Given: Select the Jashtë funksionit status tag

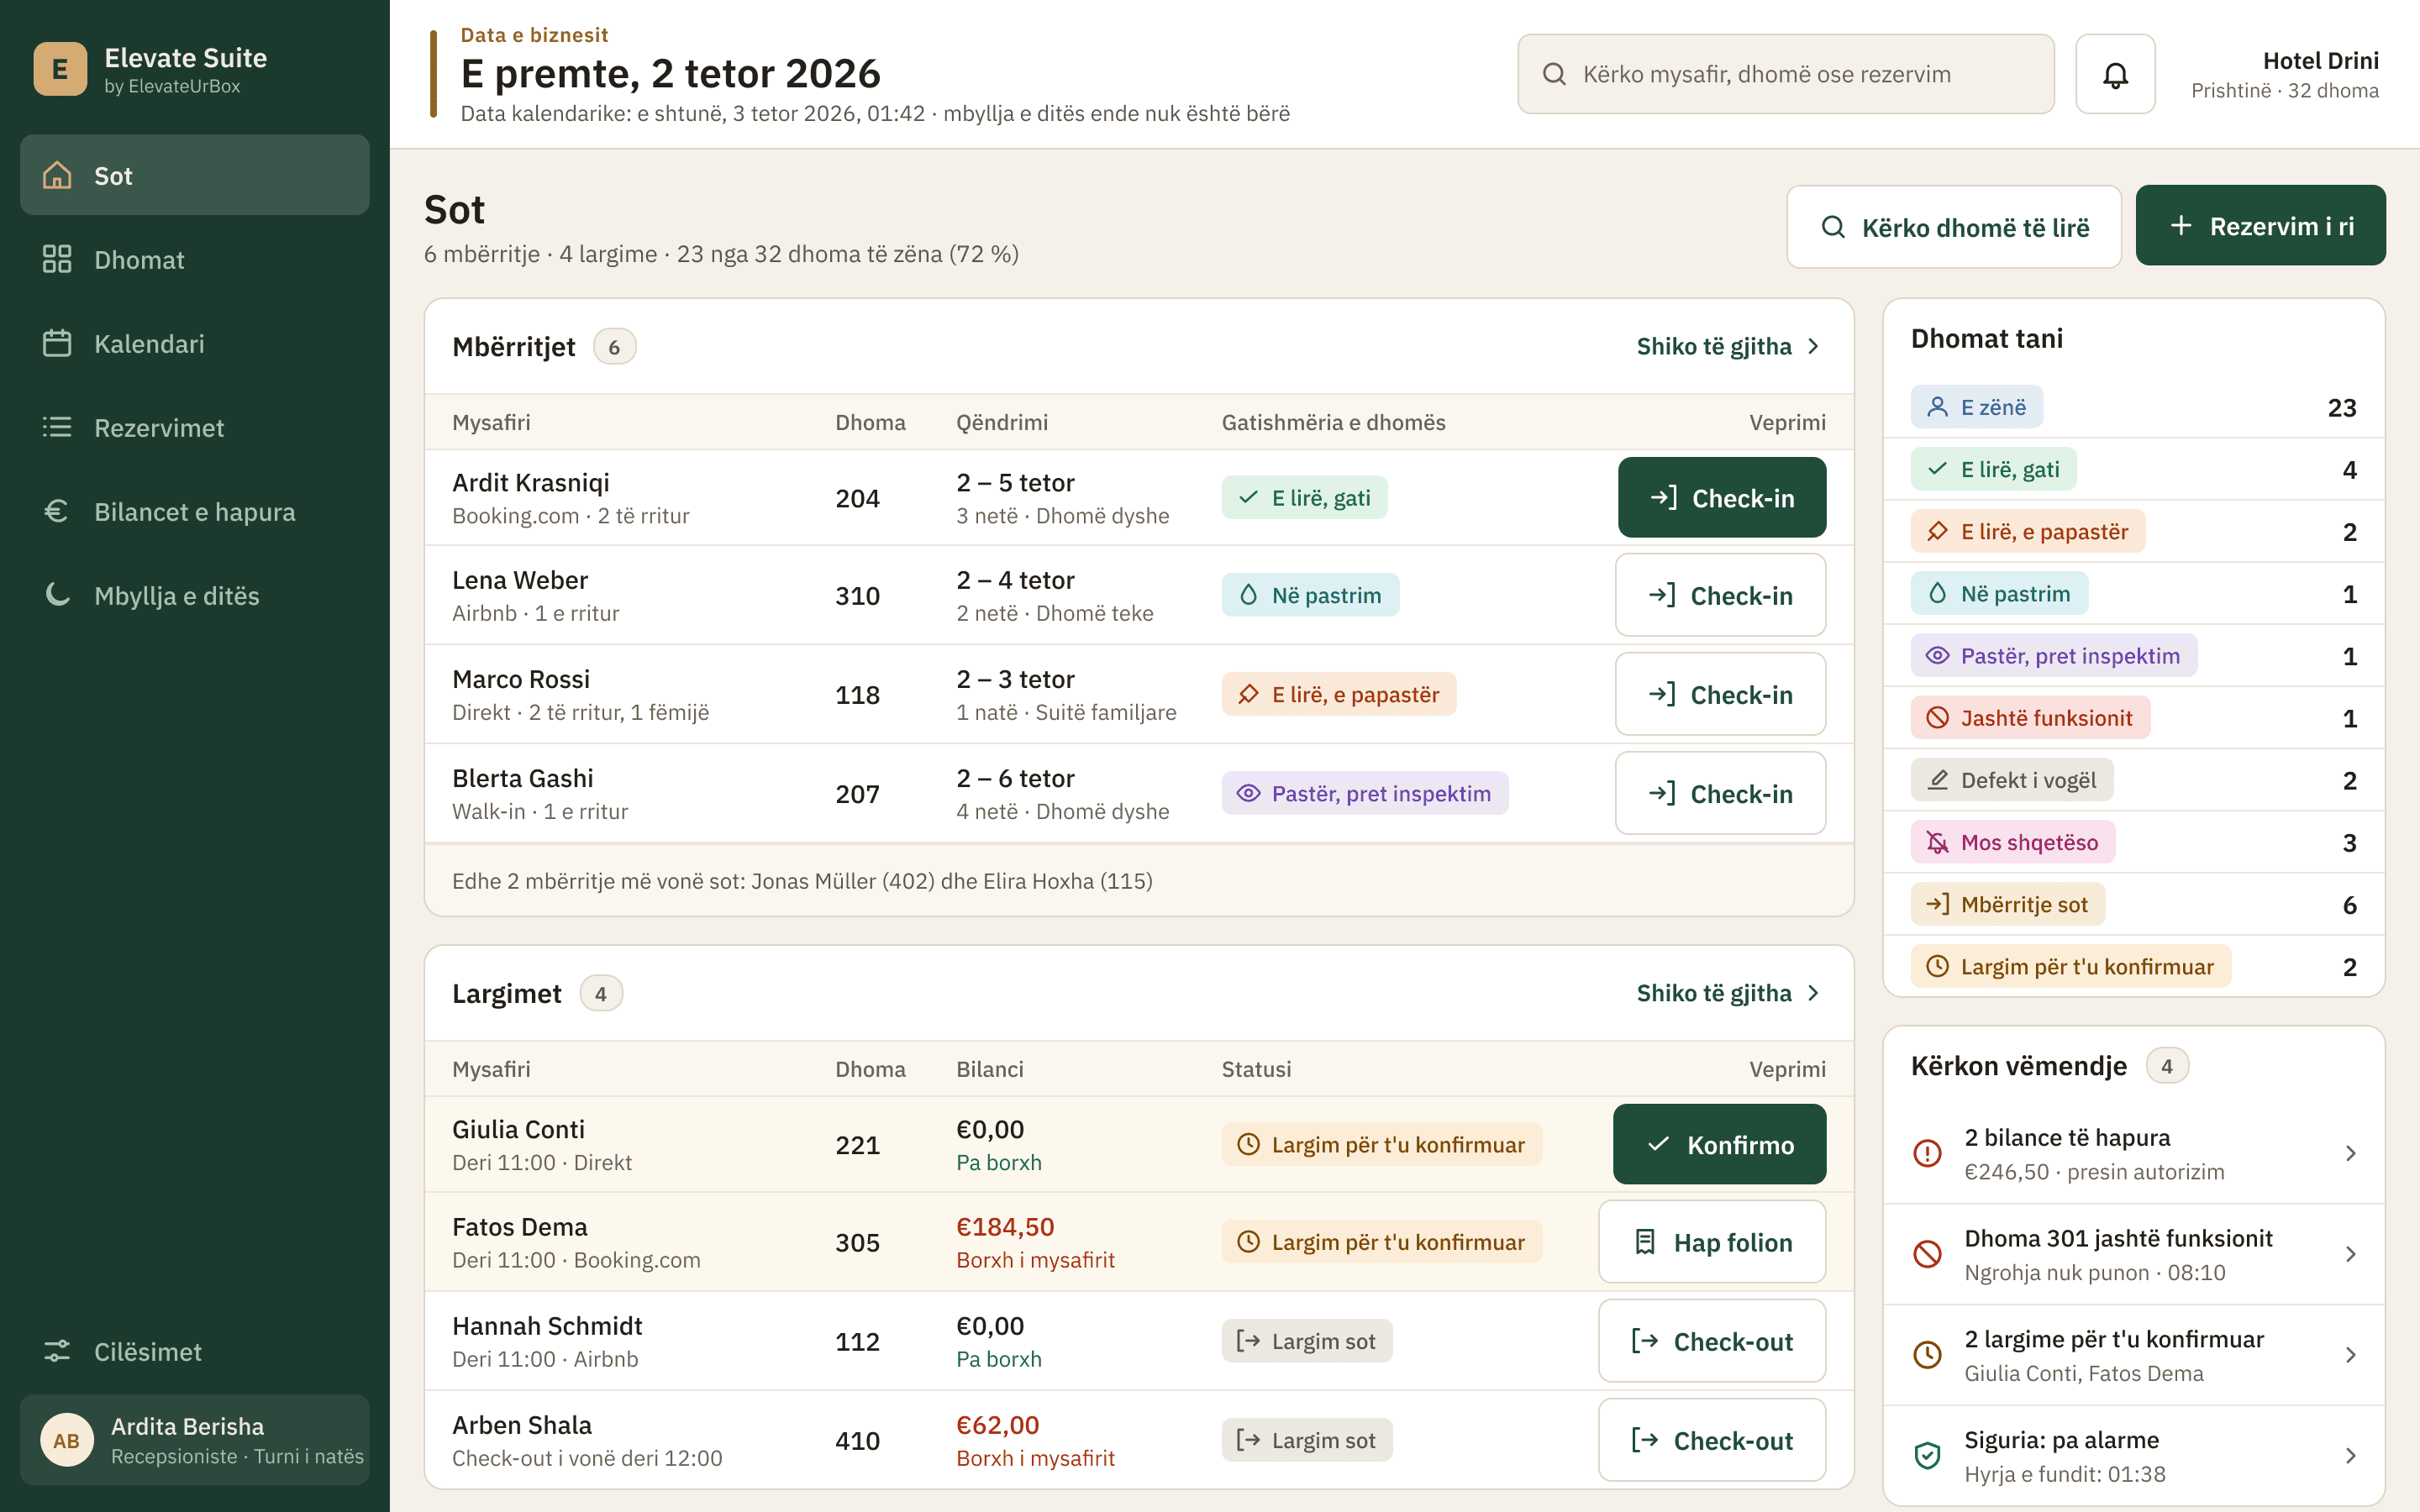Looking at the screenshot, I should [x=2030, y=718].
